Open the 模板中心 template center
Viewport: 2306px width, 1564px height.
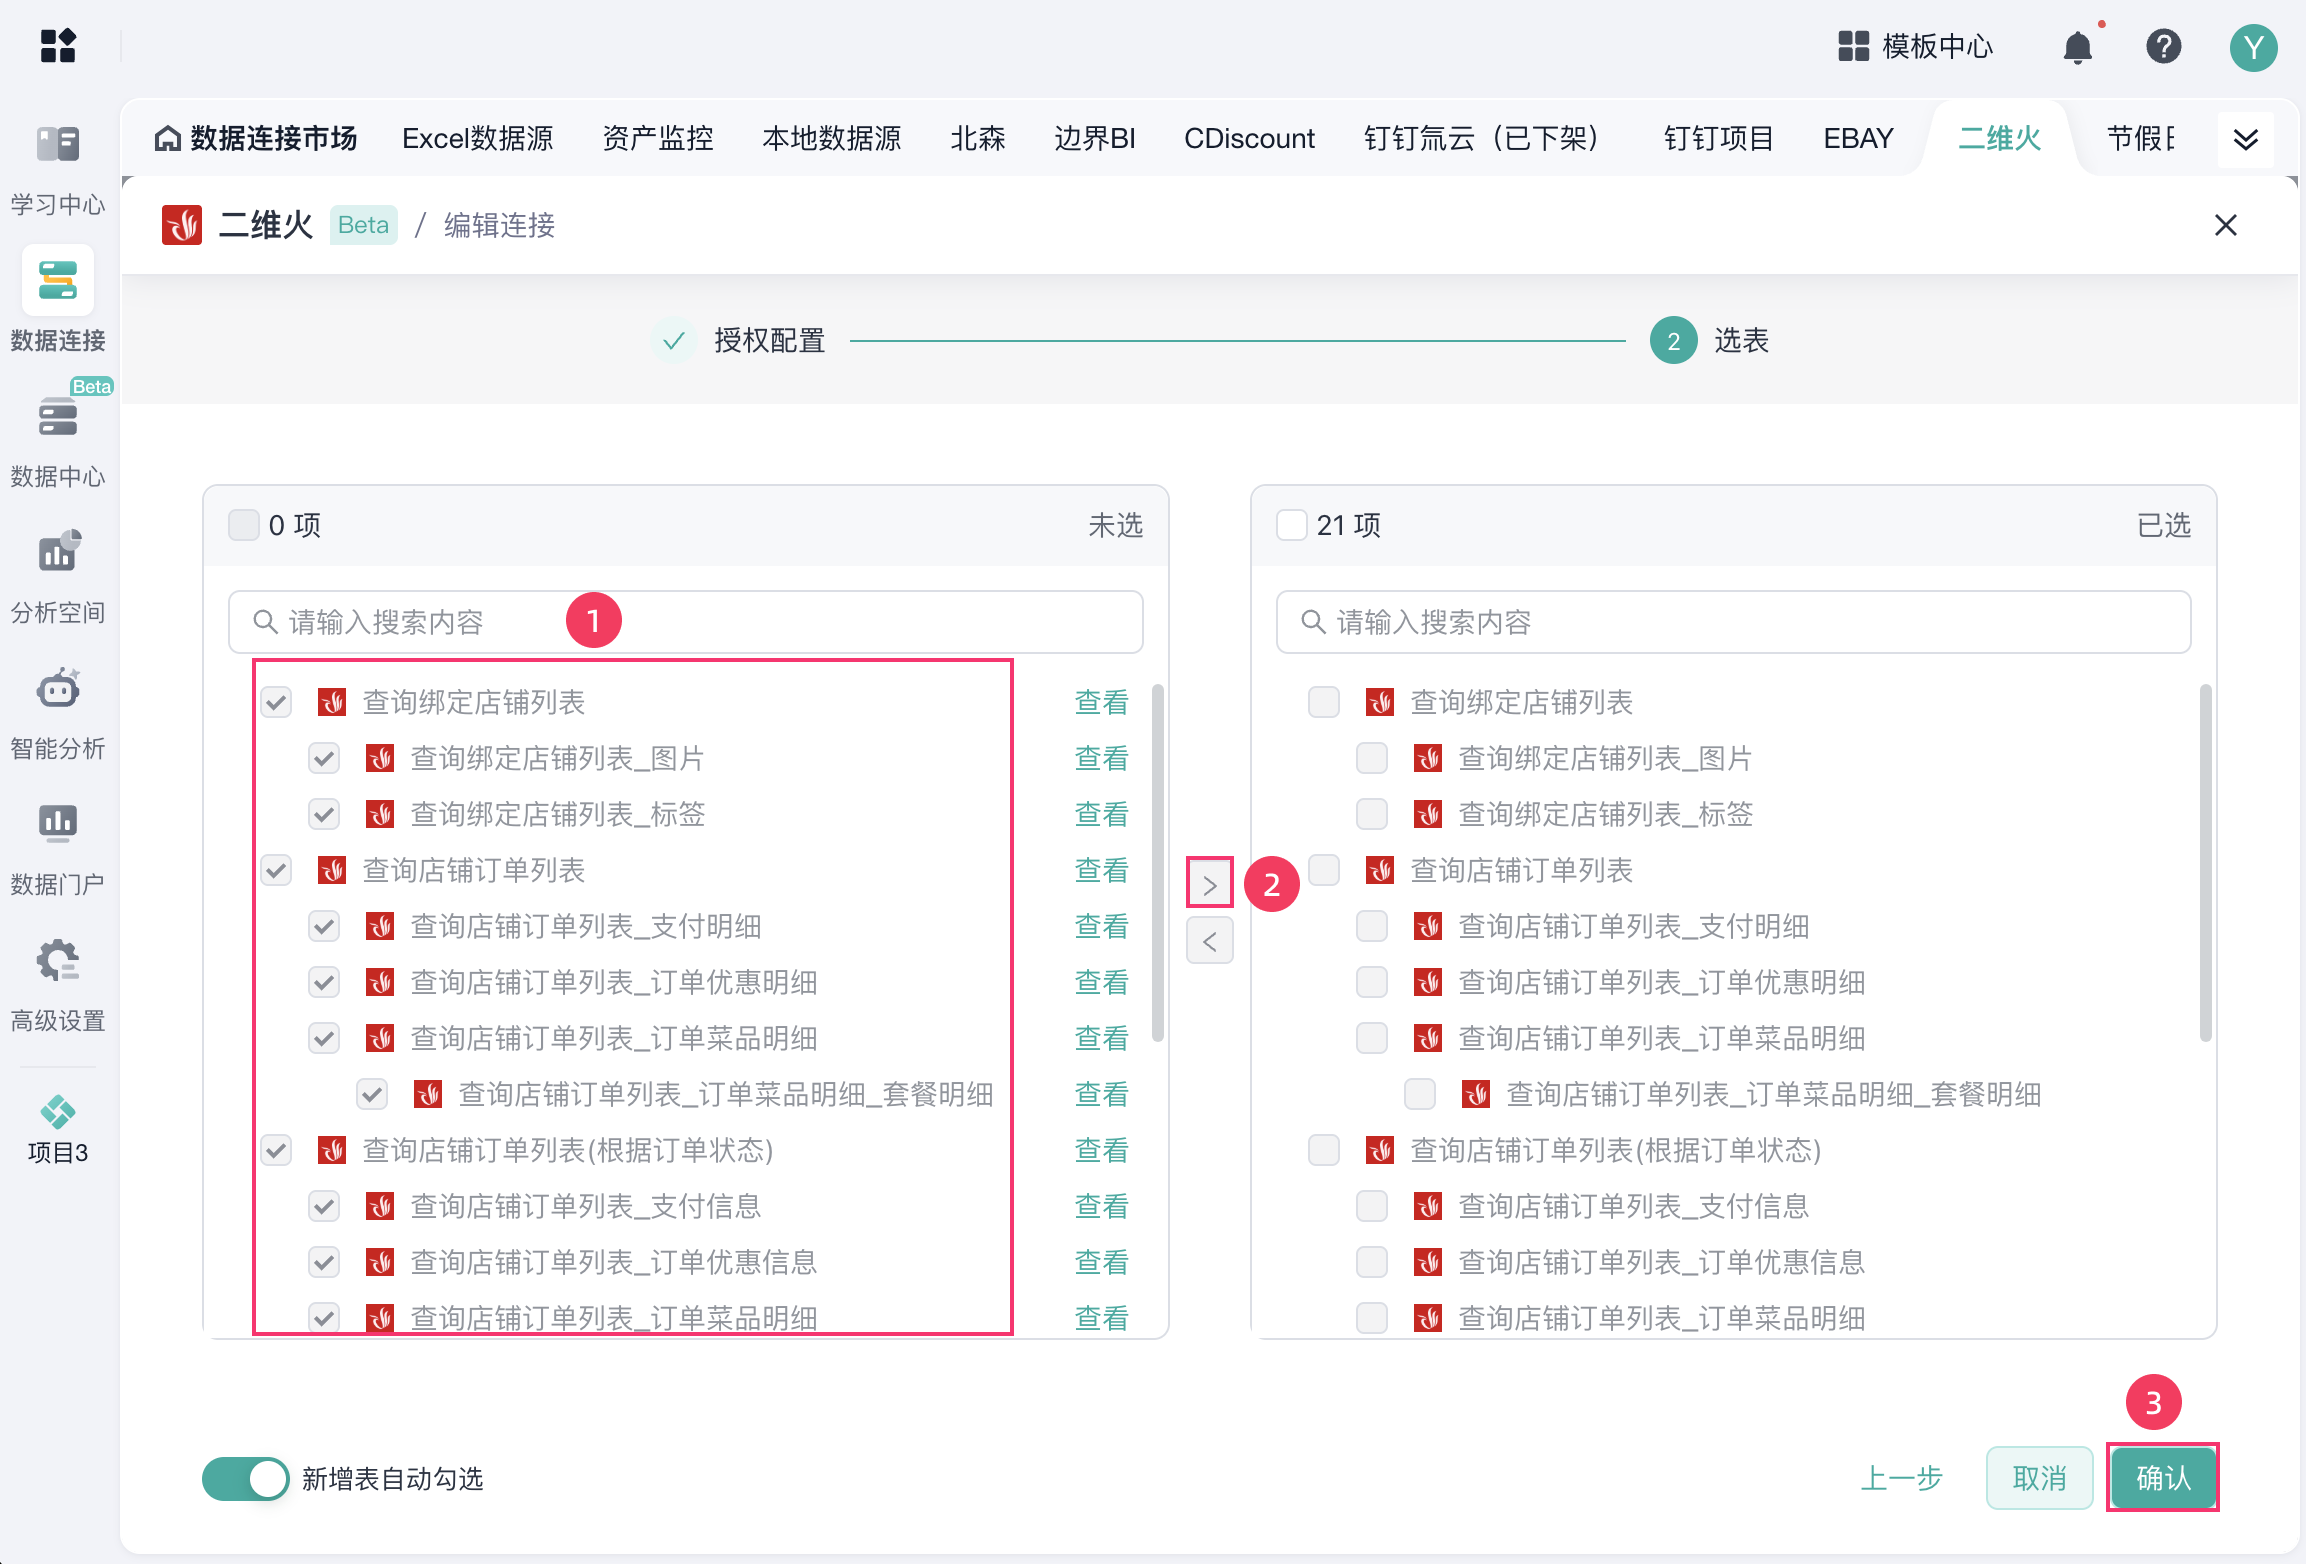pos(1915,46)
